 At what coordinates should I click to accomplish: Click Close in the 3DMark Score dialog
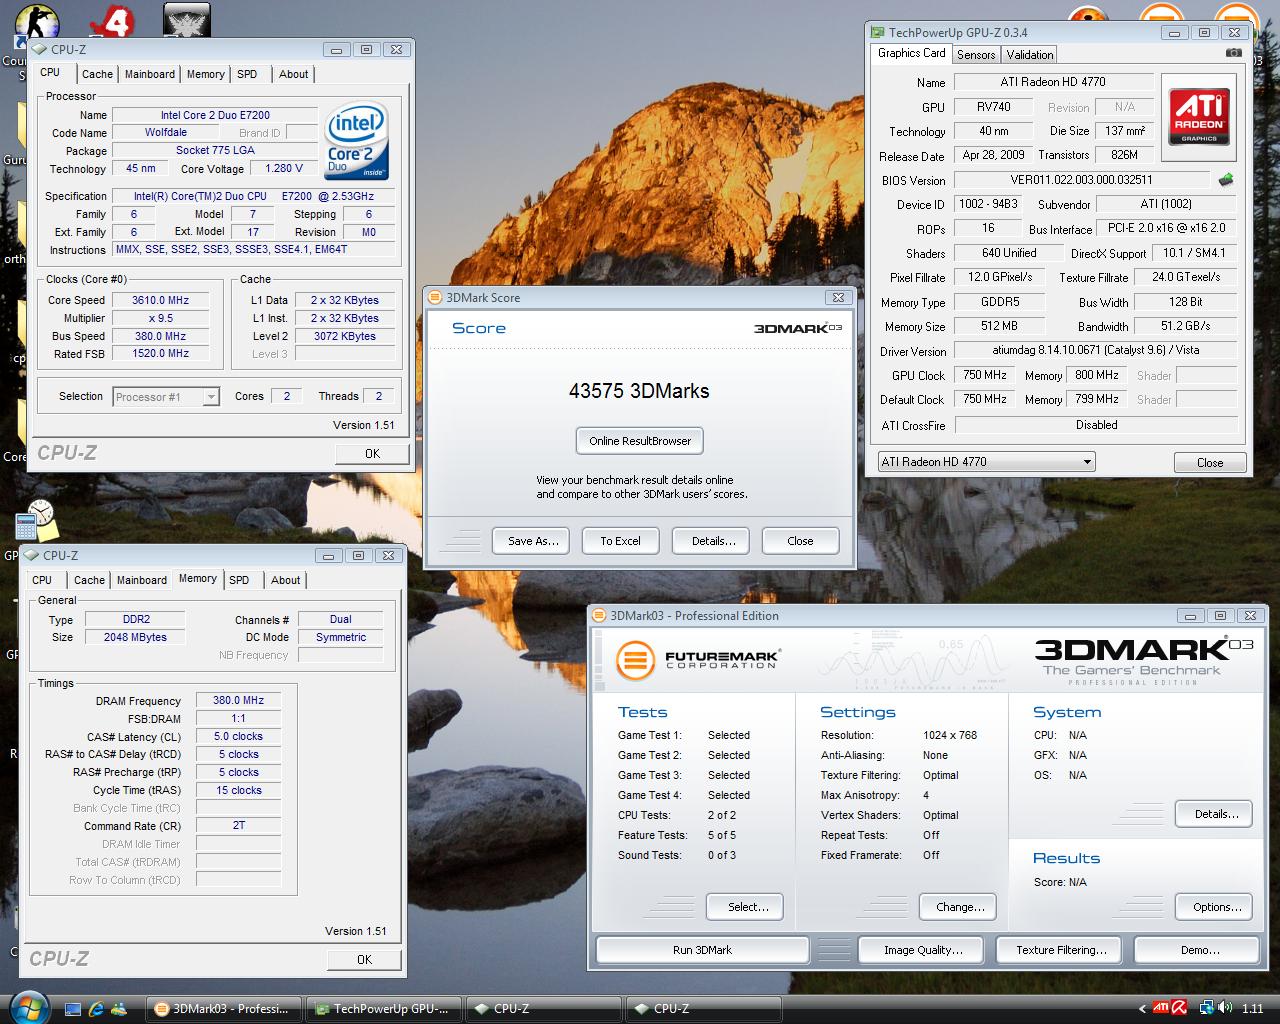[800, 541]
